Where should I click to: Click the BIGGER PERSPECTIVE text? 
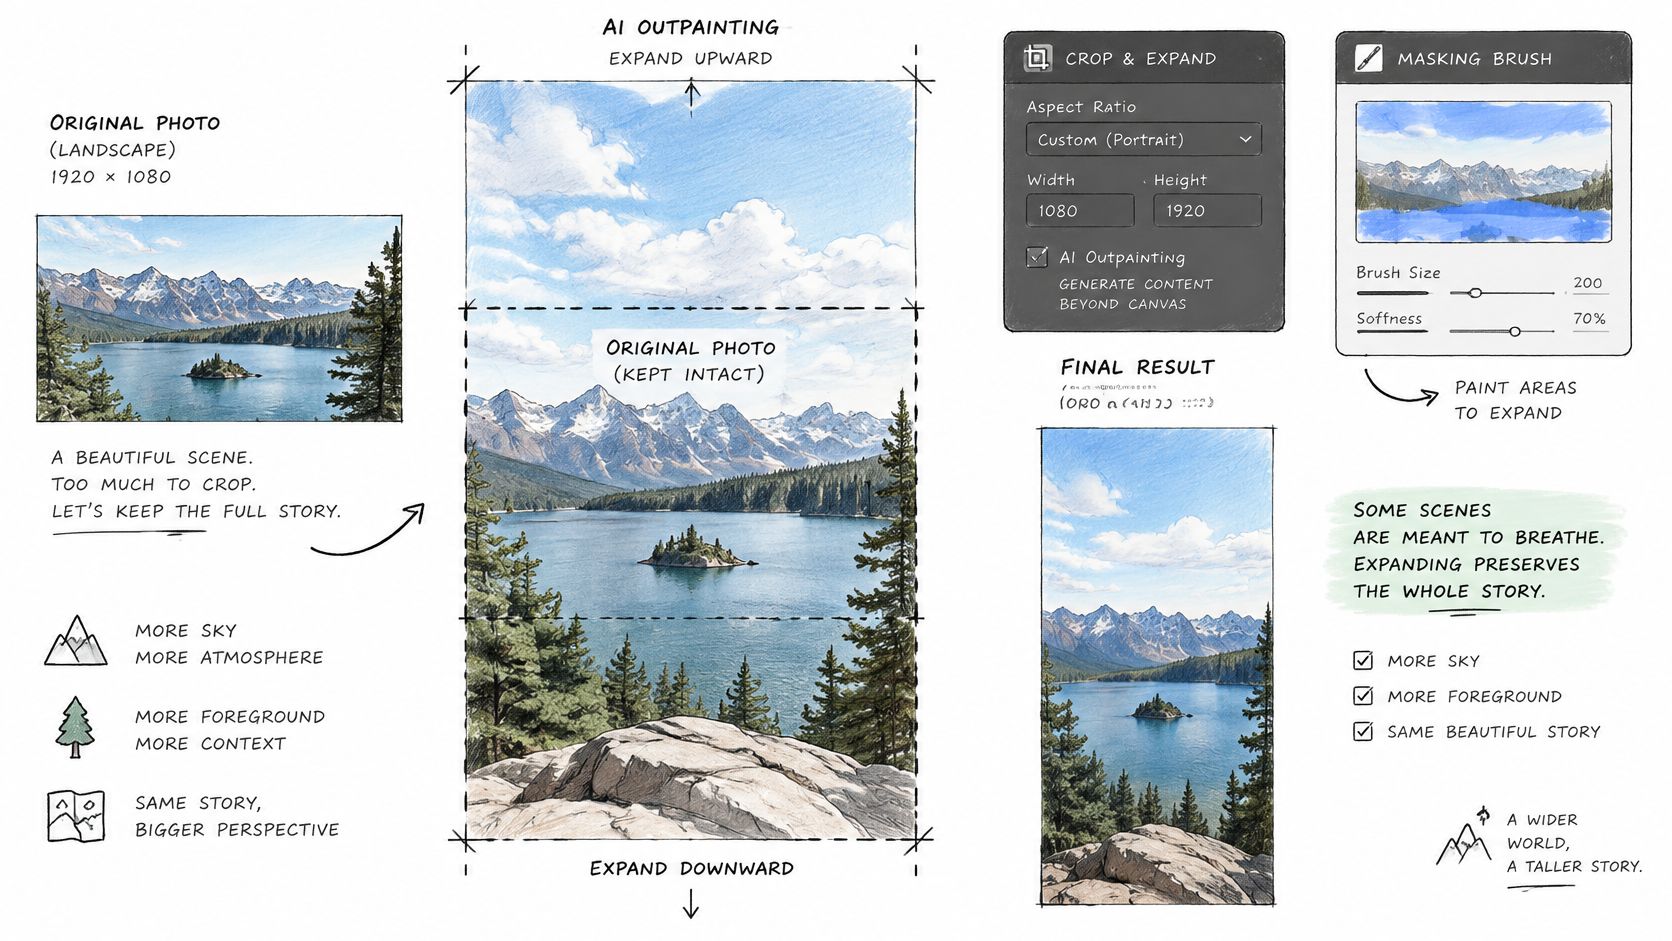(237, 830)
